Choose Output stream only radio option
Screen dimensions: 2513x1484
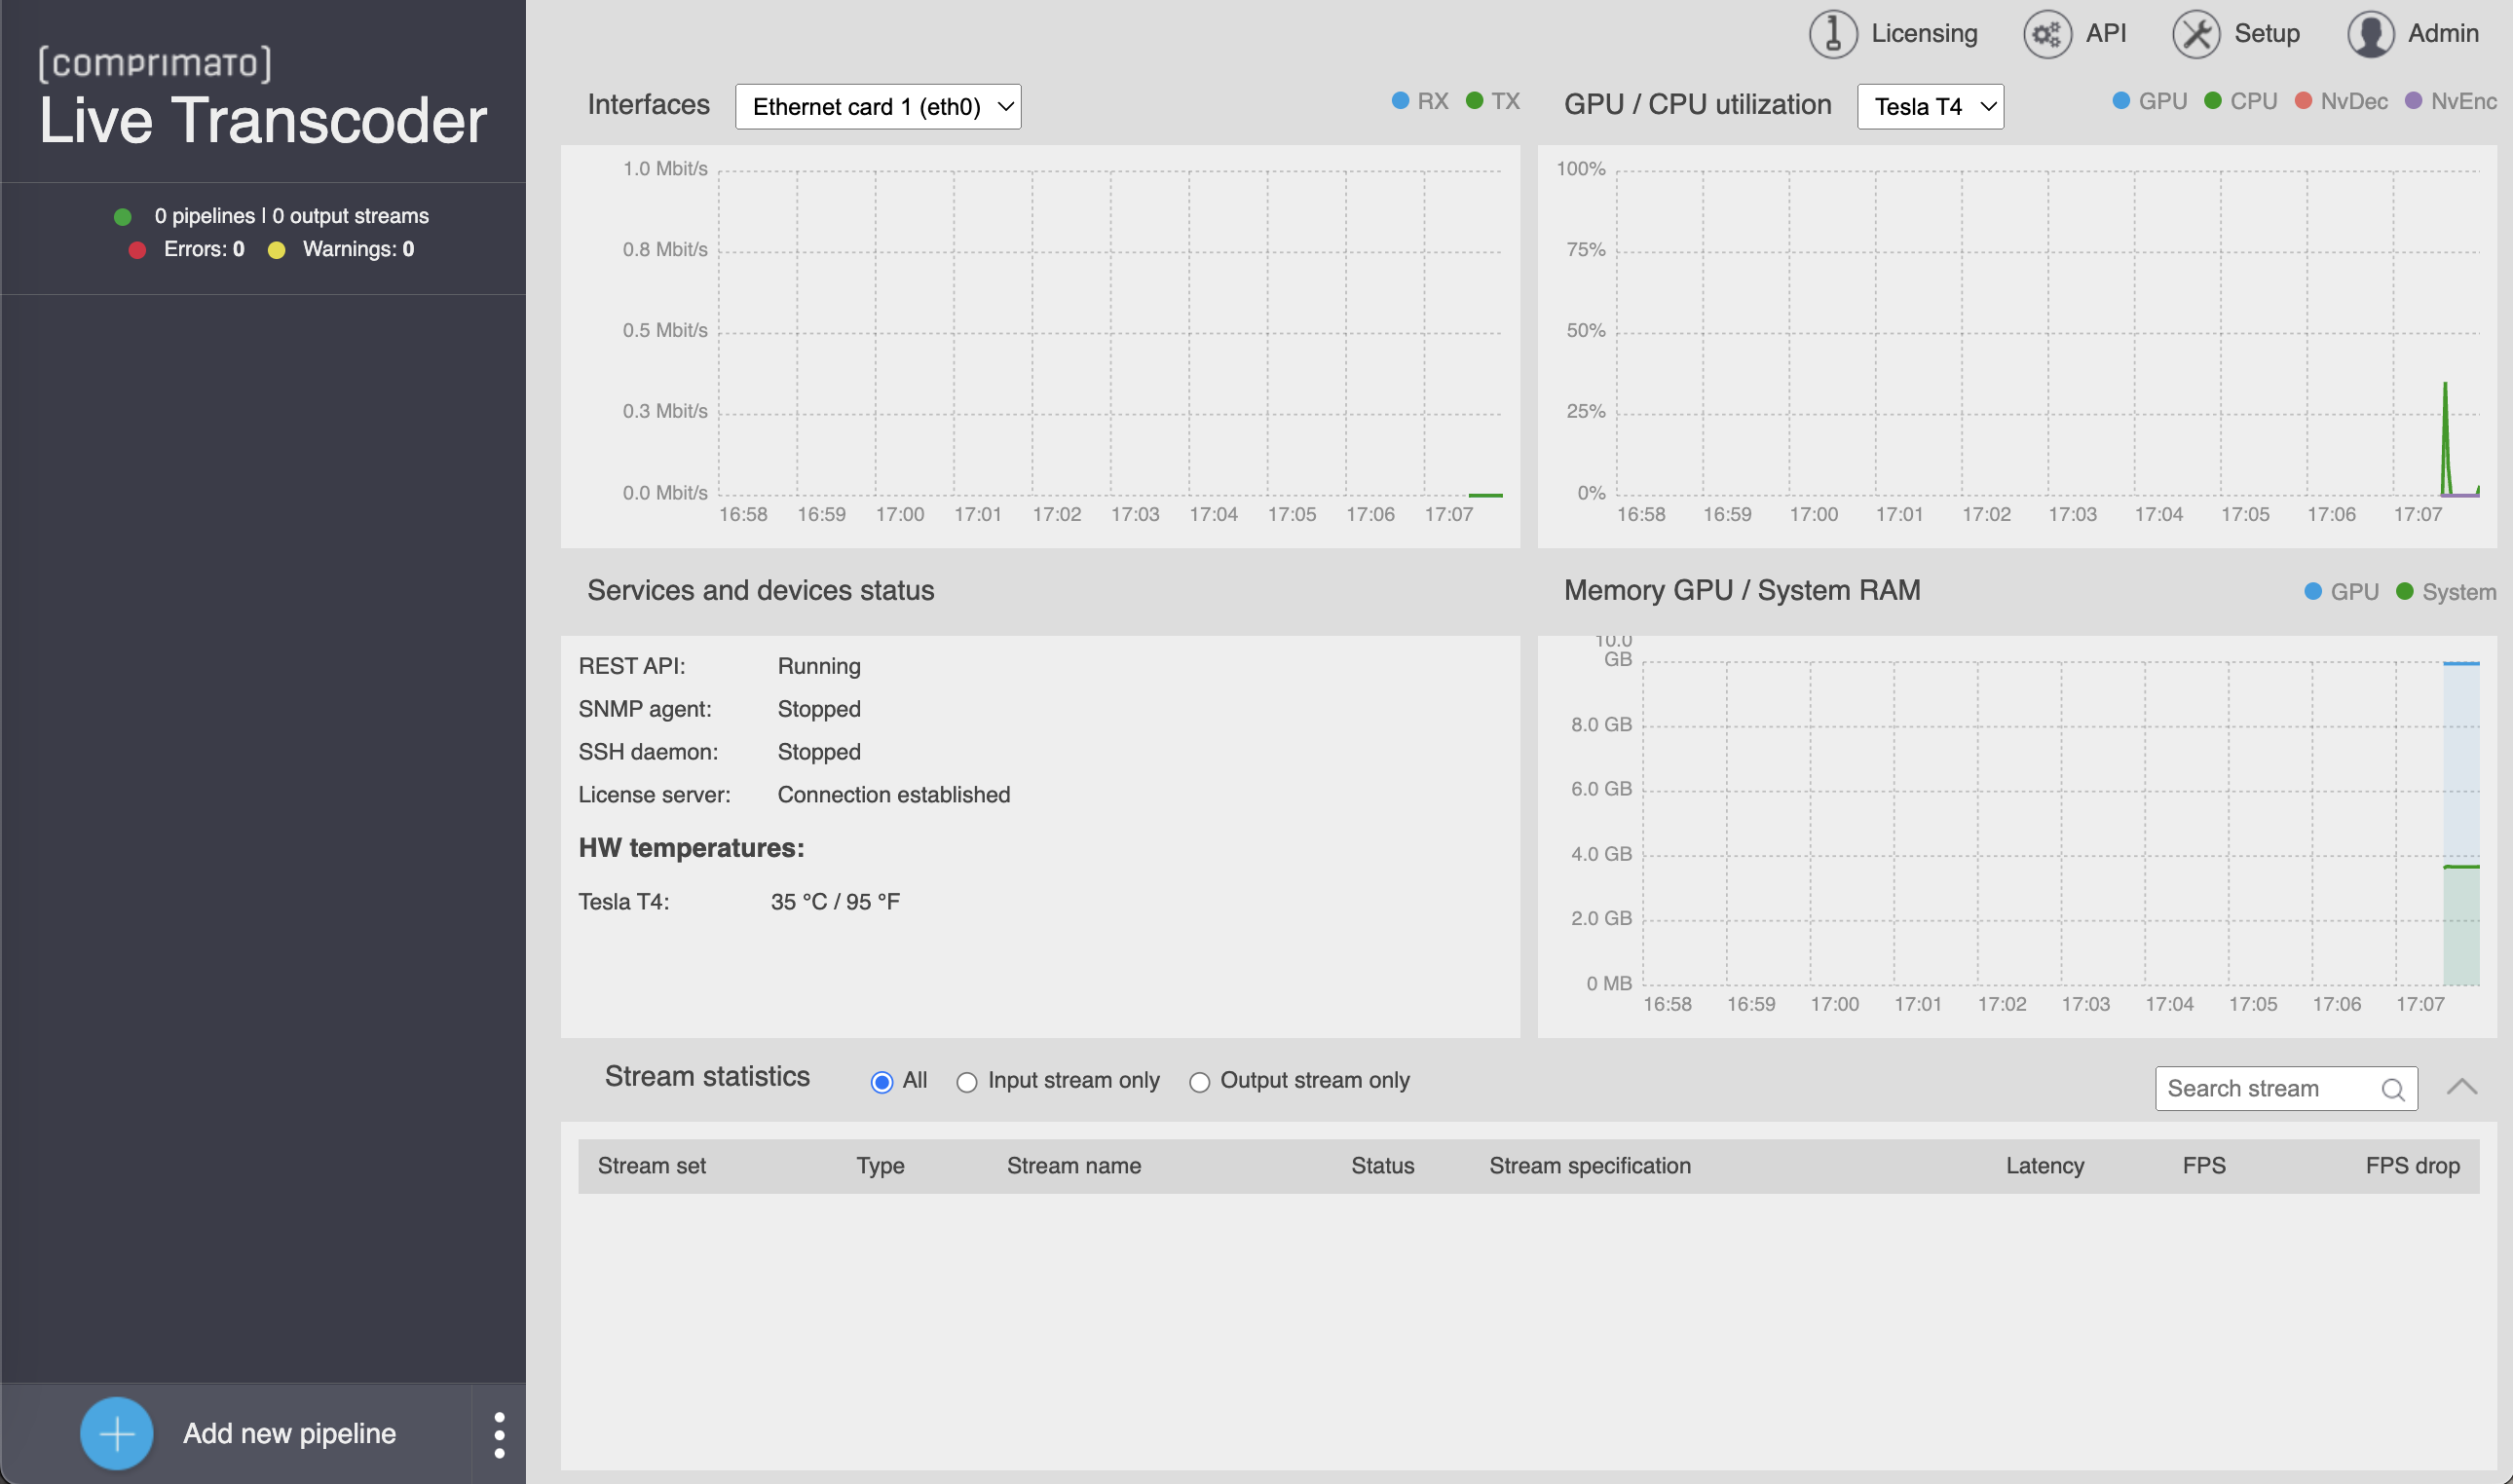click(1199, 1082)
